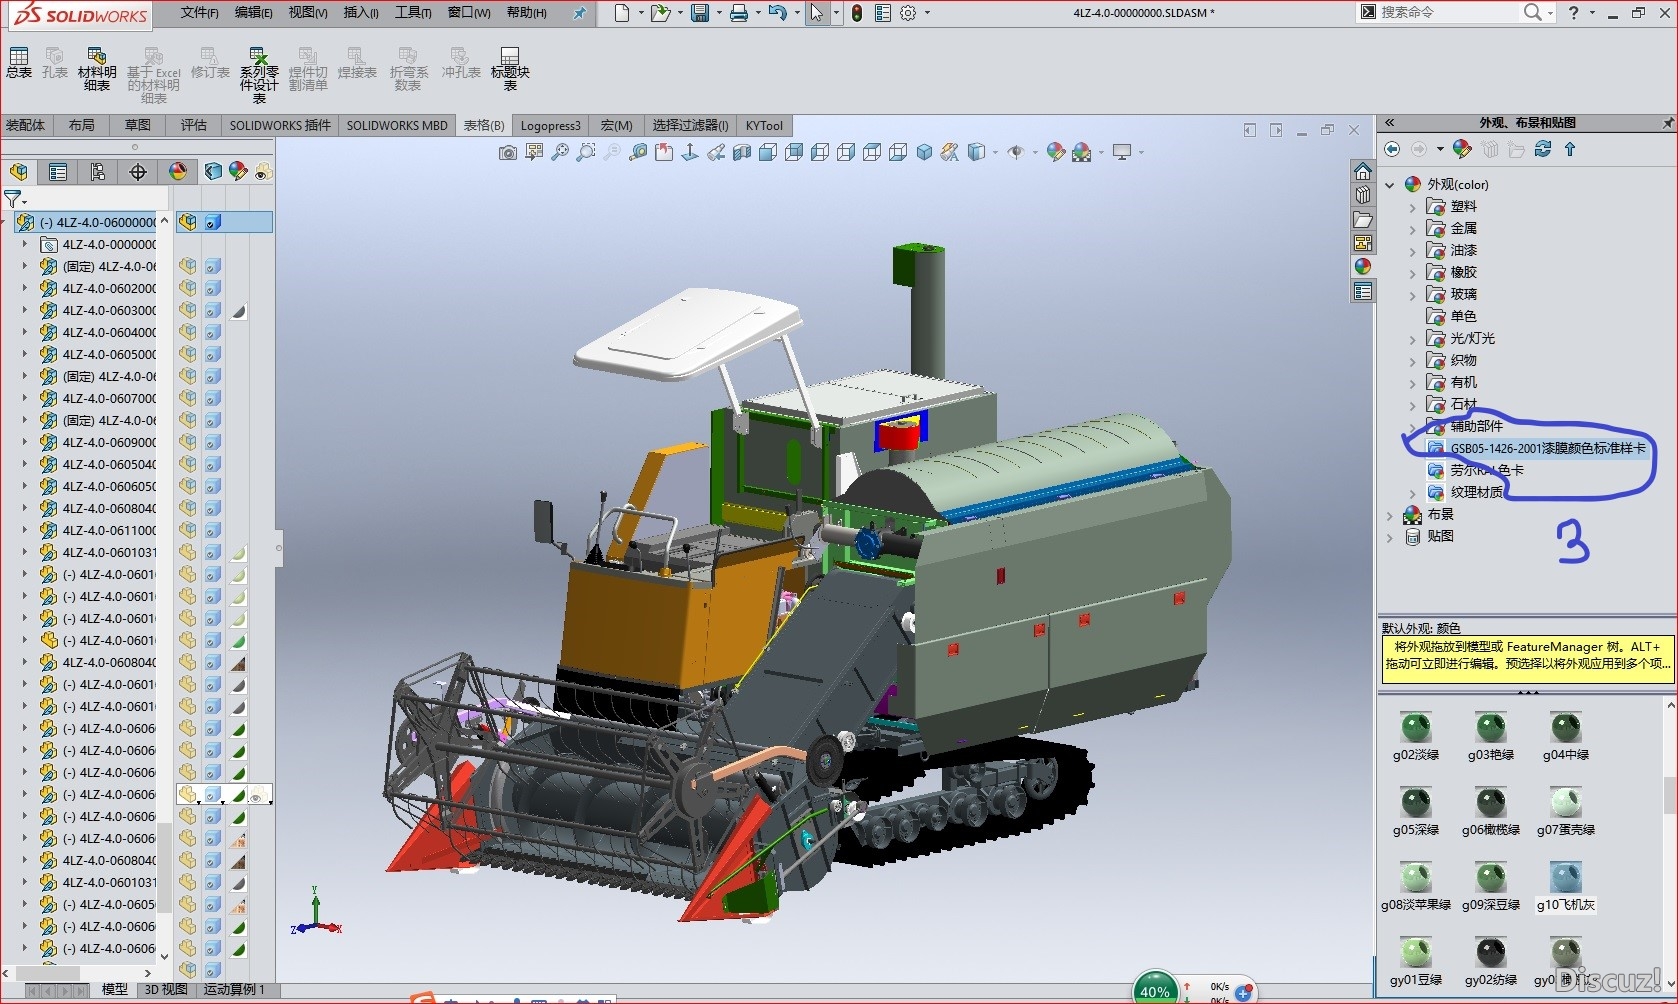Save the assembly with the floppy icon
This screenshot has height=1004, width=1678.
point(700,13)
